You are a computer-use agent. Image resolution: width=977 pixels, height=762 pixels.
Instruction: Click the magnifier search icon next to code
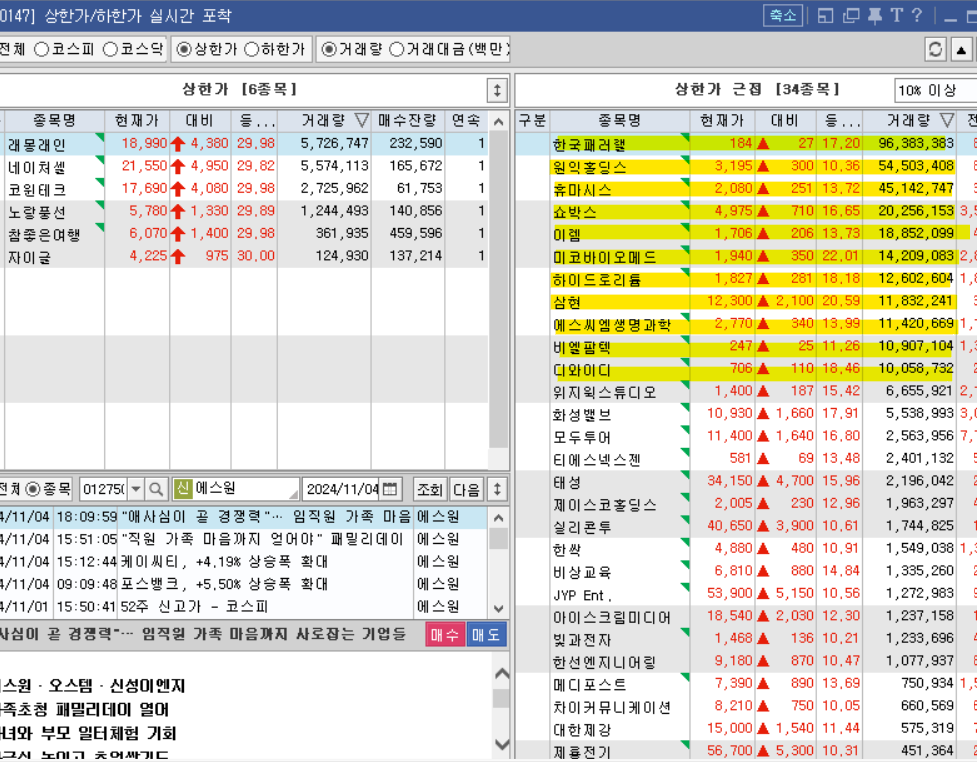click(156, 490)
